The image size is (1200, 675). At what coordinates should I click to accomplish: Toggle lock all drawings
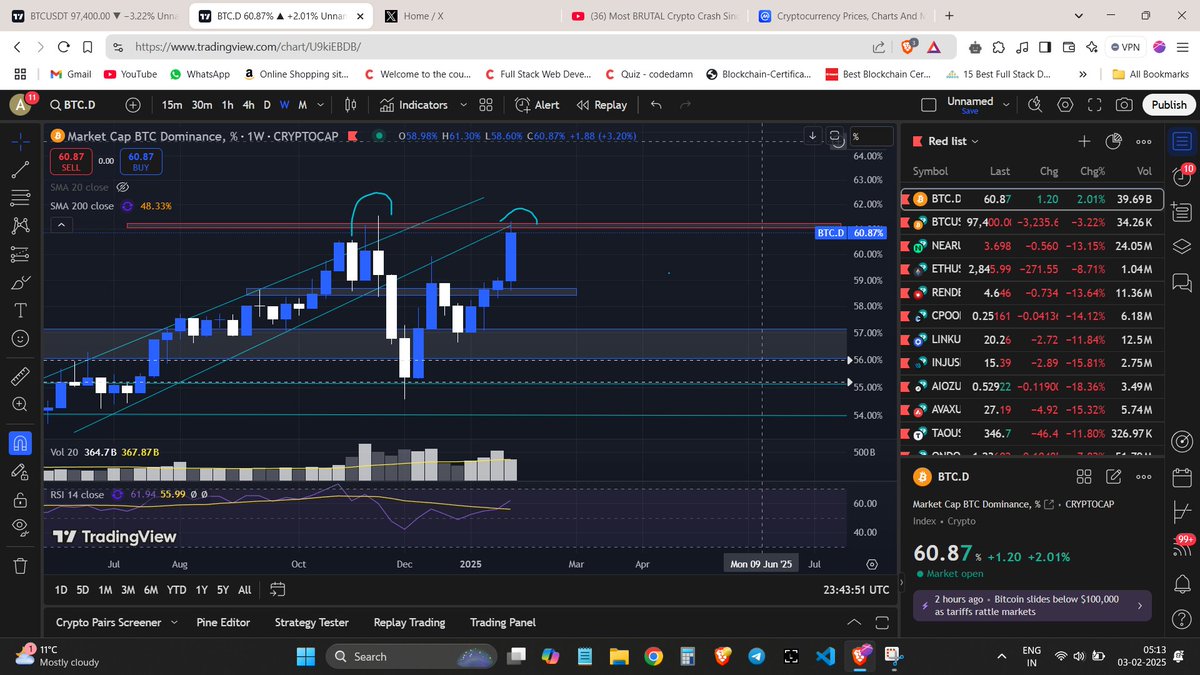tap(20, 499)
